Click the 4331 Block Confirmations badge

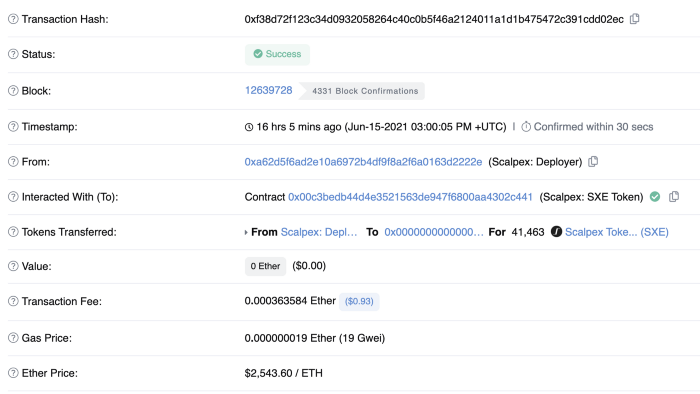click(362, 91)
